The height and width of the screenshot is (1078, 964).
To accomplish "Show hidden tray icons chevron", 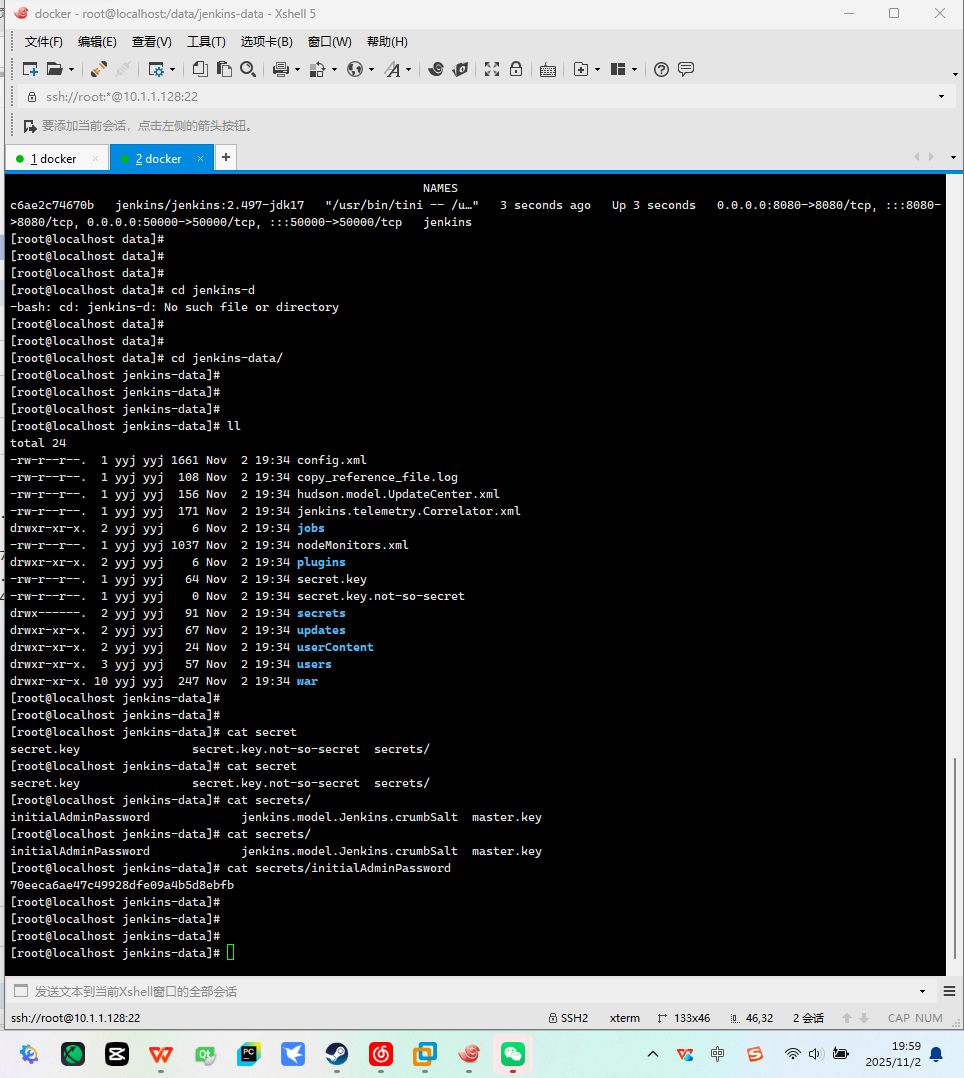I will (653, 1054).
